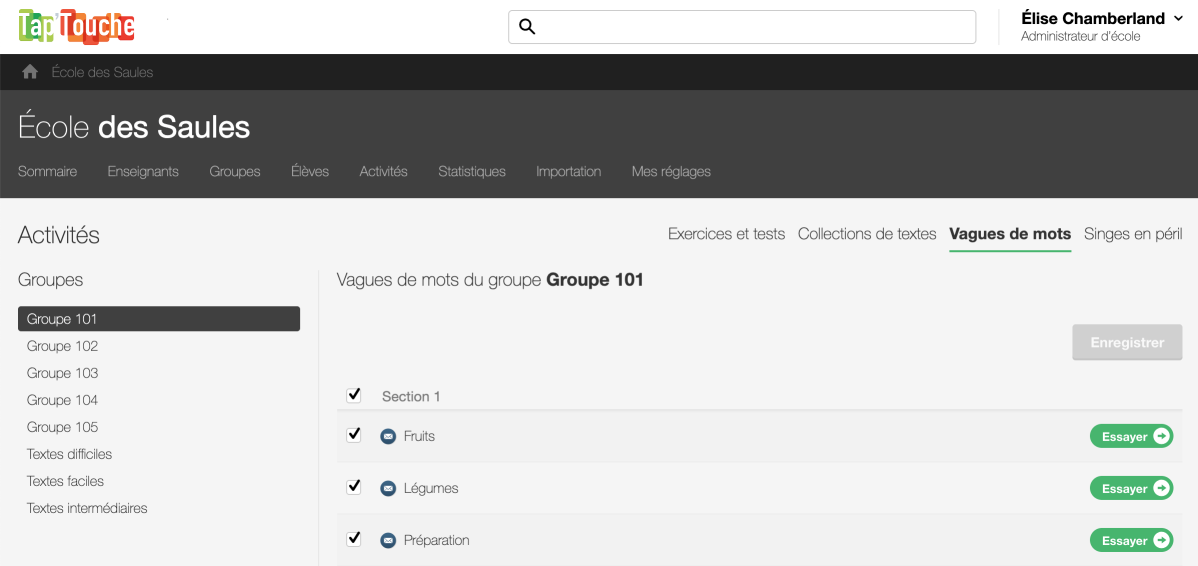Viewport: 1198px width, 566px height.
Task: Select Groupe 103 in the groups list
Action: pyautogui.click(x=63, y=373)
